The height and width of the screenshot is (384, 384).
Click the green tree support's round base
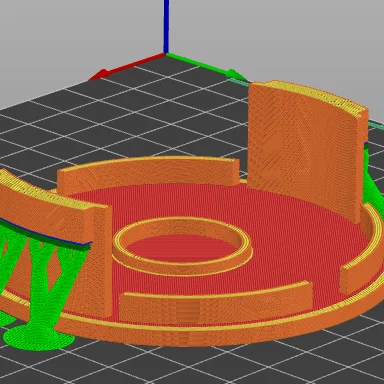[x=39, y=338]
